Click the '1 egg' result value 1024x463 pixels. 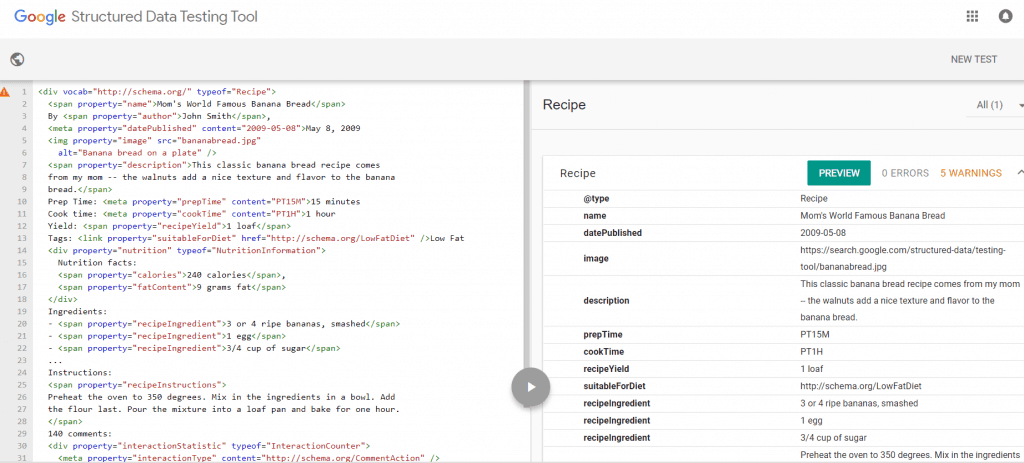click(x=810, y=420)
